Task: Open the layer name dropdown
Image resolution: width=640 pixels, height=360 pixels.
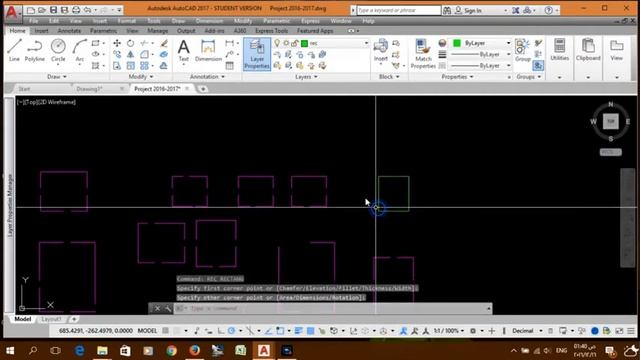Action: click(x=366, y=43)
